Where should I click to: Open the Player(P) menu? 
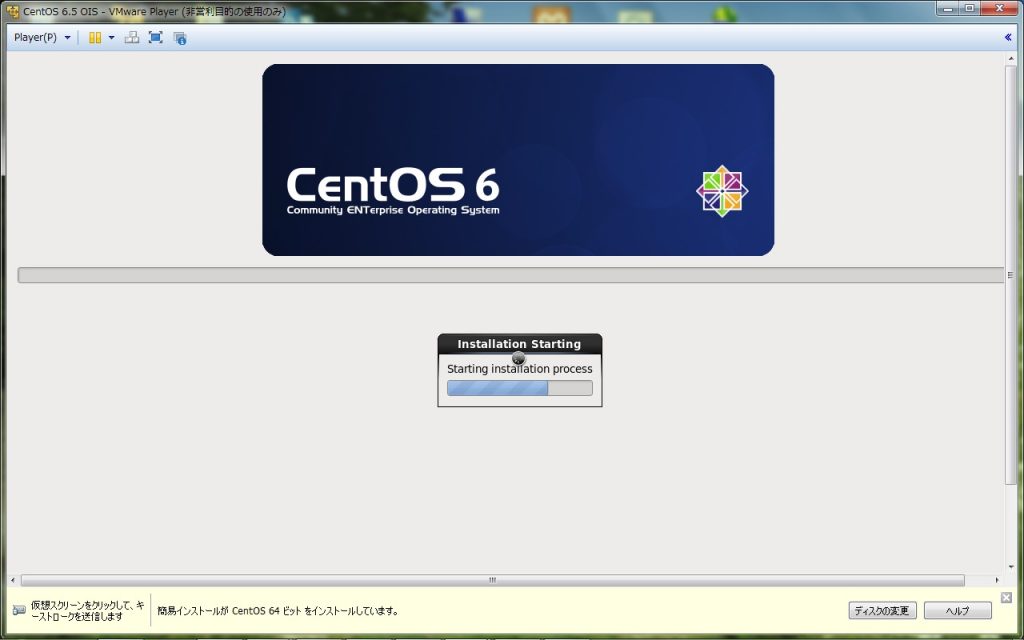click(42, 38)
